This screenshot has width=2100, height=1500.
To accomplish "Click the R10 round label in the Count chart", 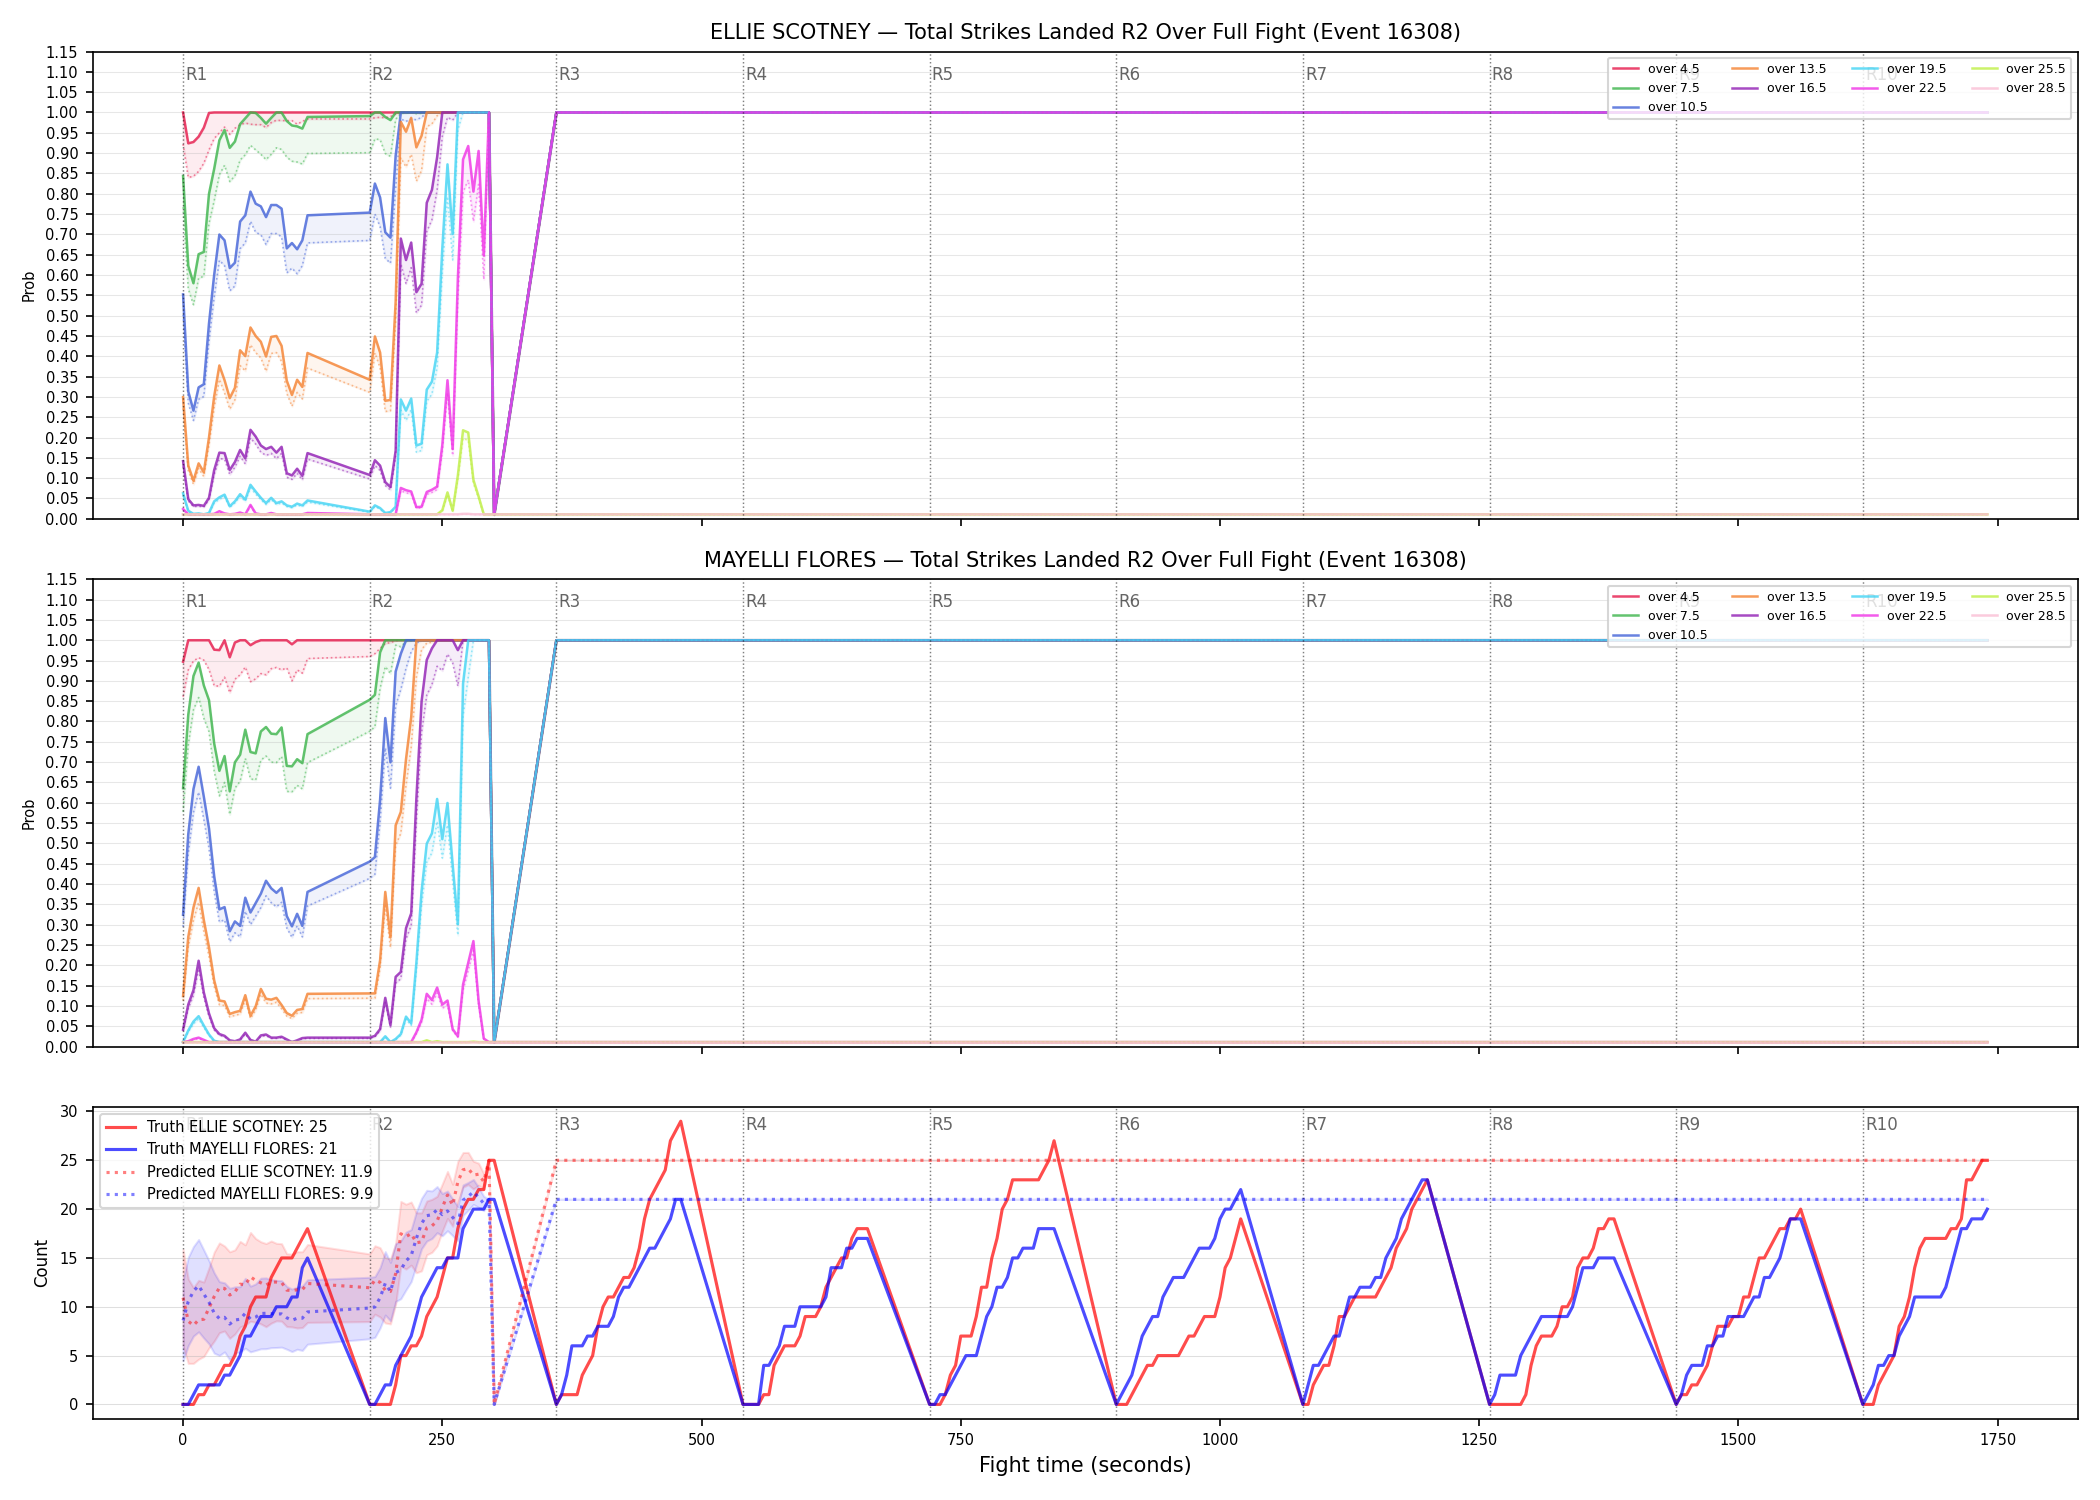I will [x=1881, y=1124].
